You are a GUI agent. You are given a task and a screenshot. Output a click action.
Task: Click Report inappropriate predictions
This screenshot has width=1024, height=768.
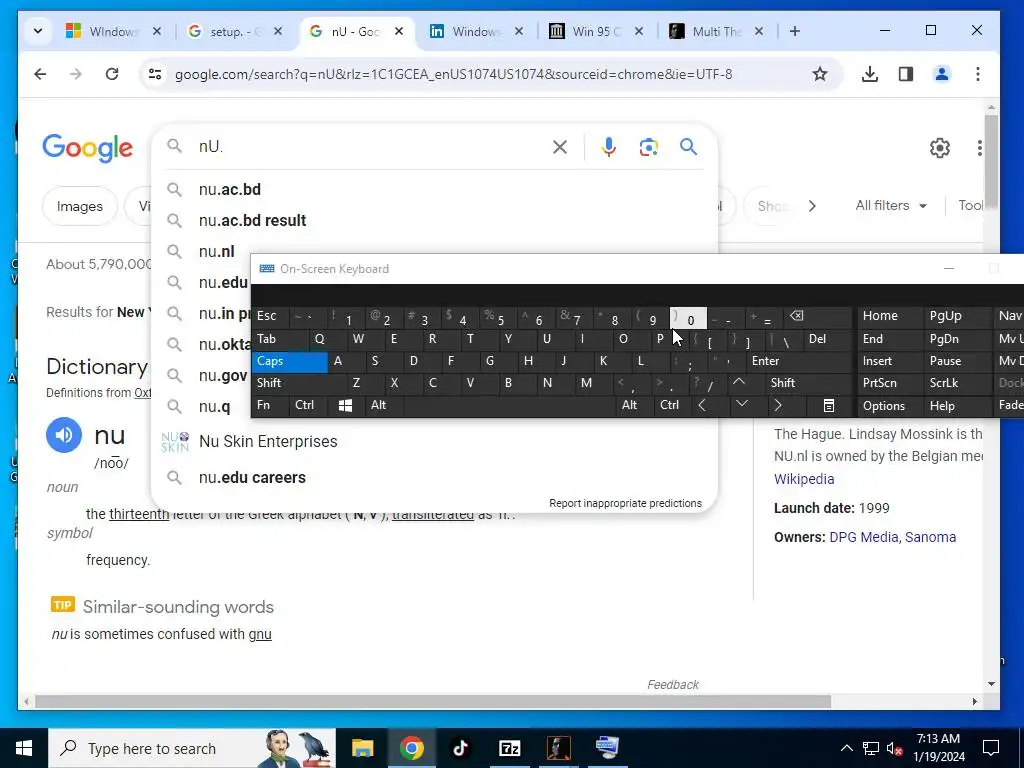(x=626, y=504)
